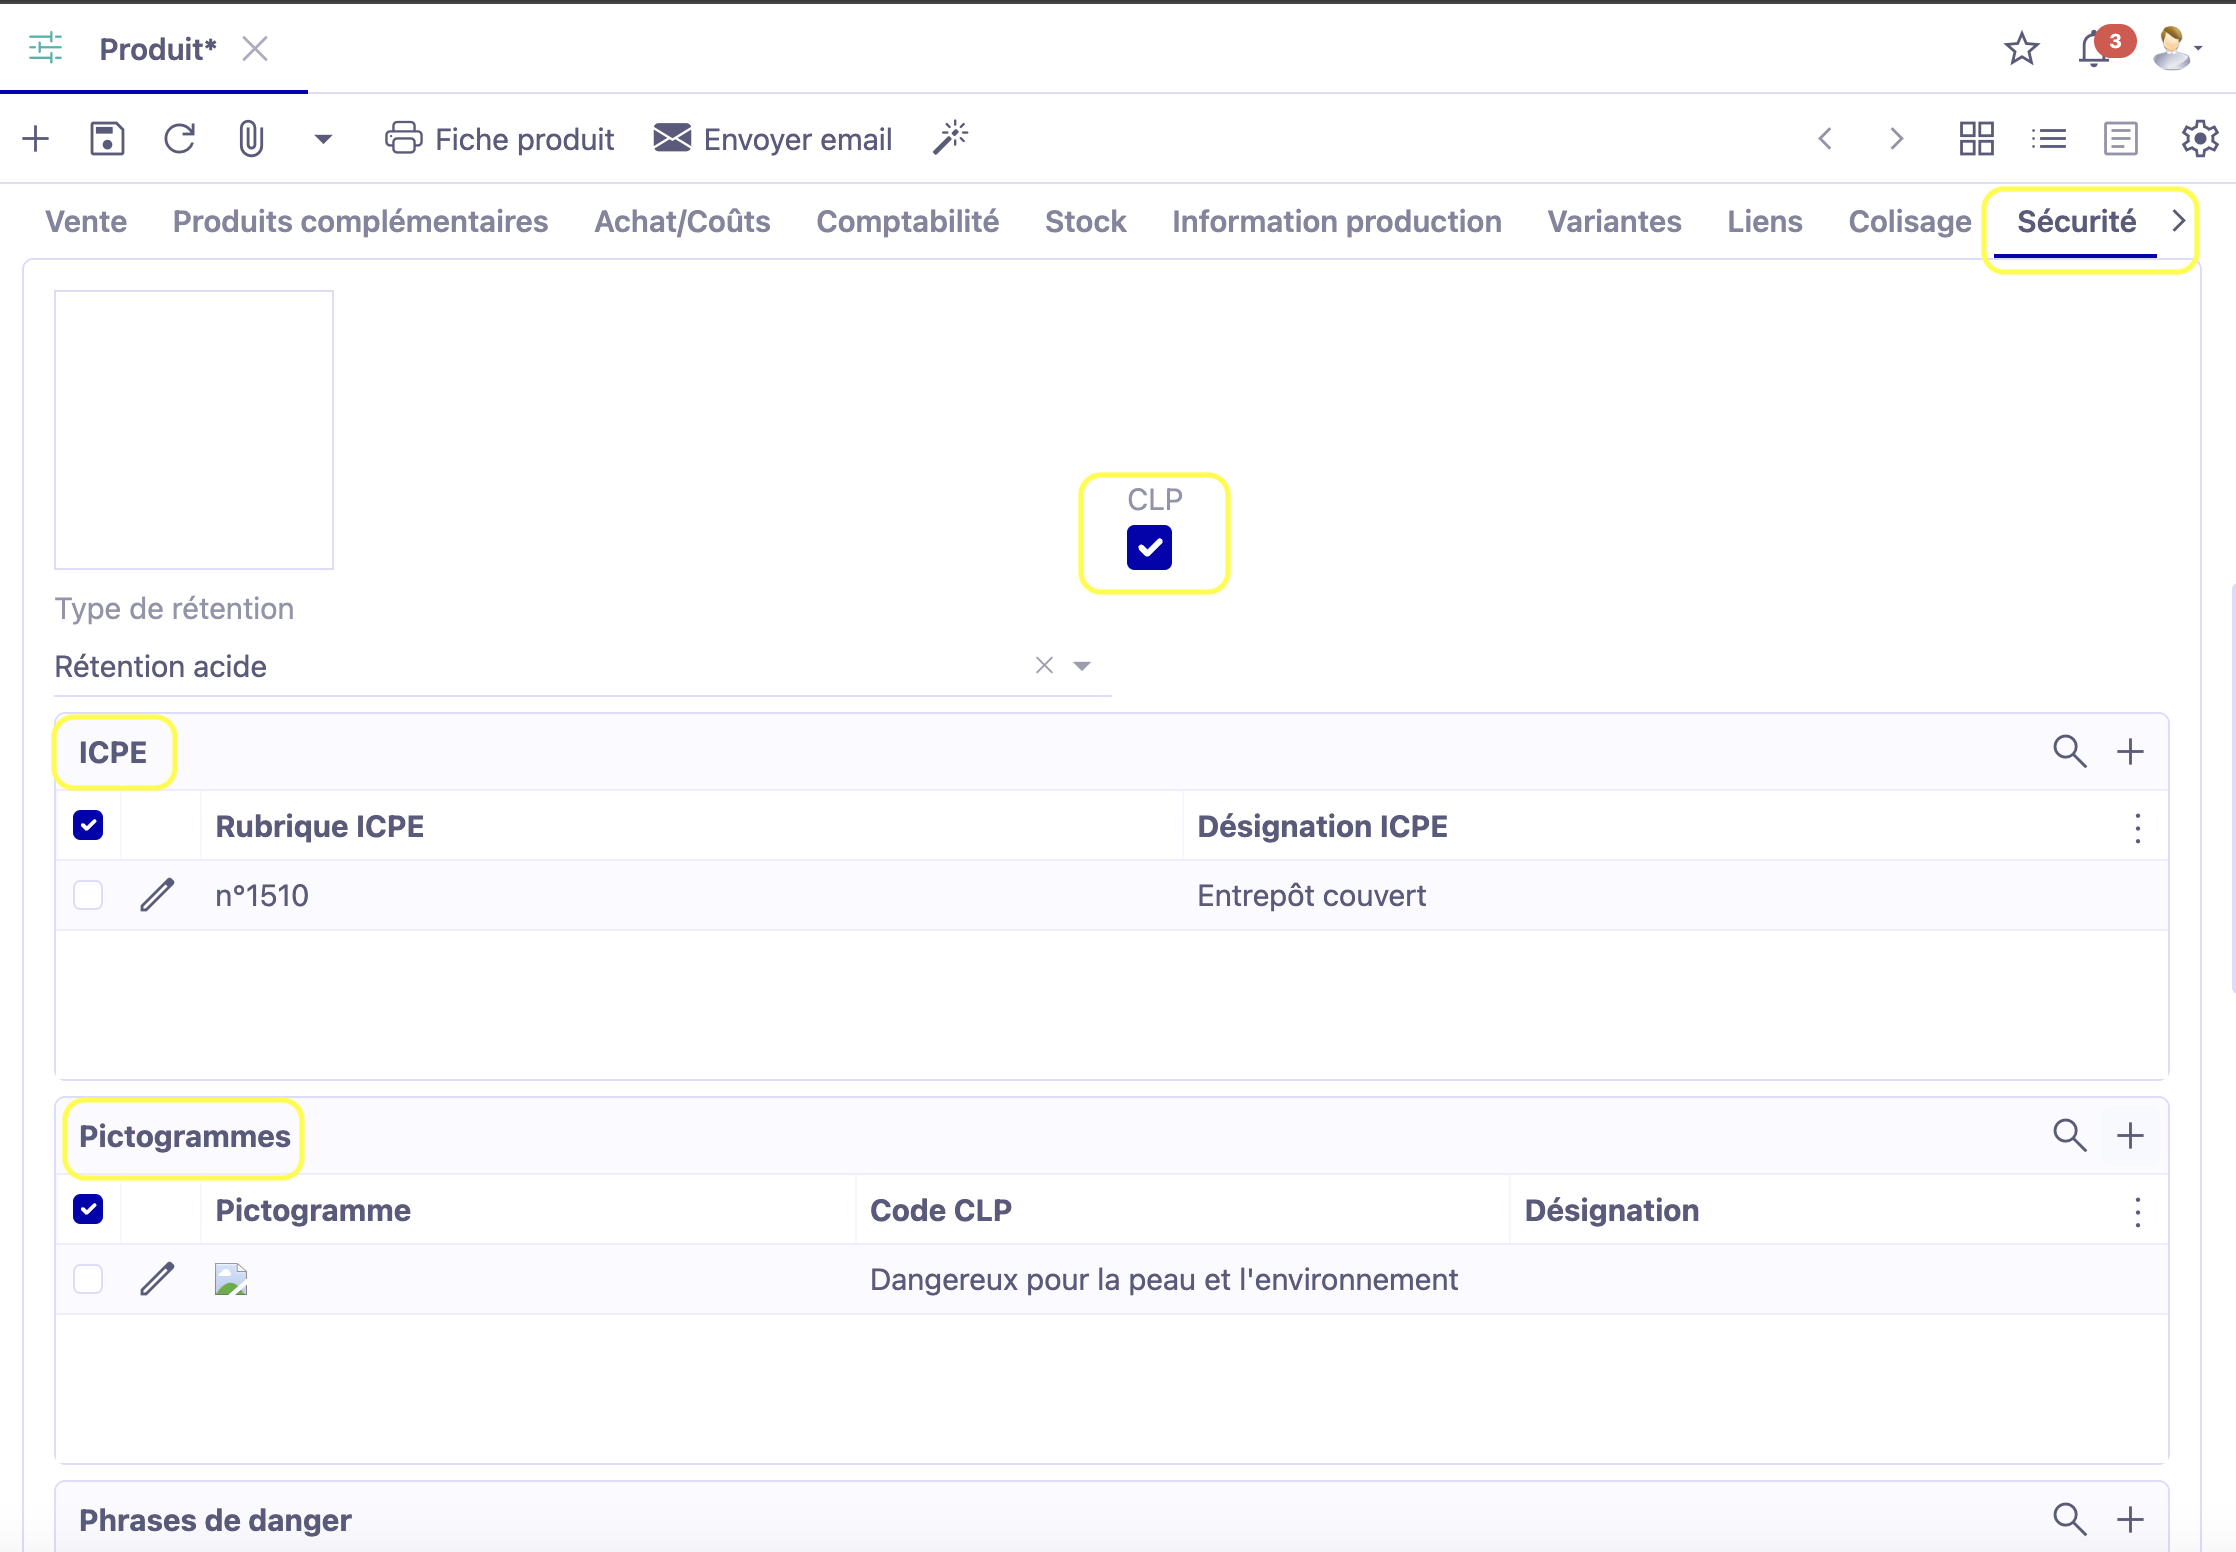Uncheck the CLP checkbox

click(x=1150, y=547)
